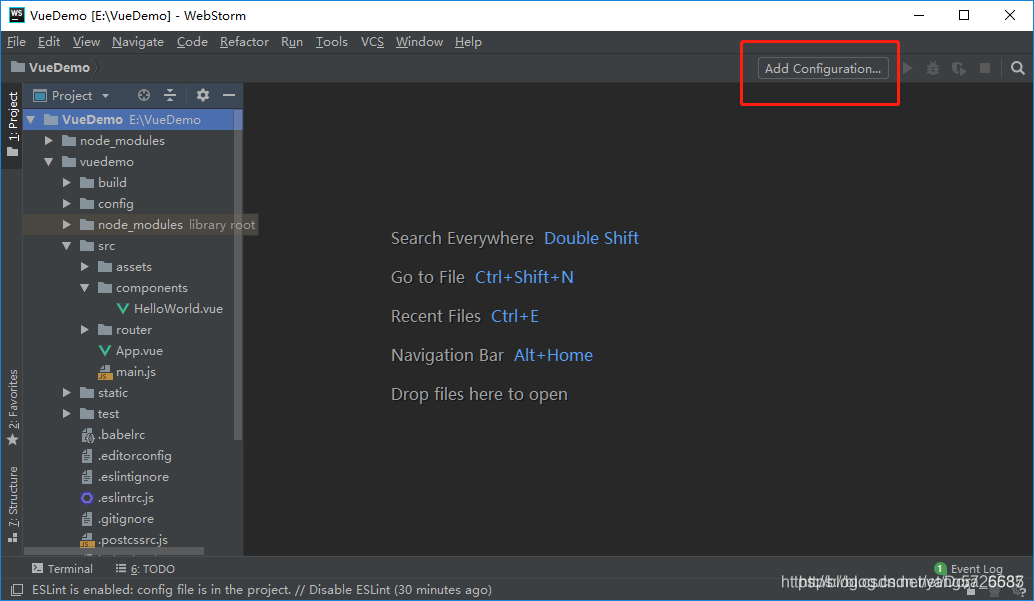Image resolution: width=1034 pixels, height=601 pixels.
Task: Open the Help menu
Action: [x=468, y=42]
